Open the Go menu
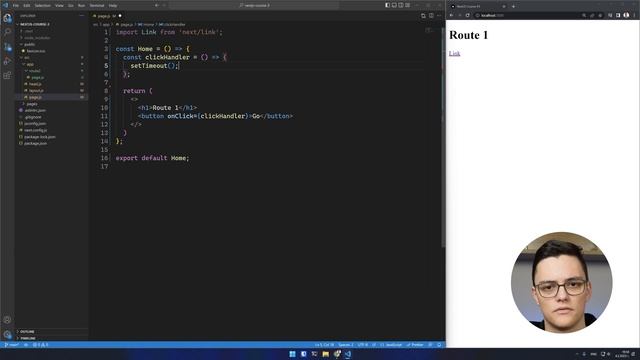 coord(71,6)
